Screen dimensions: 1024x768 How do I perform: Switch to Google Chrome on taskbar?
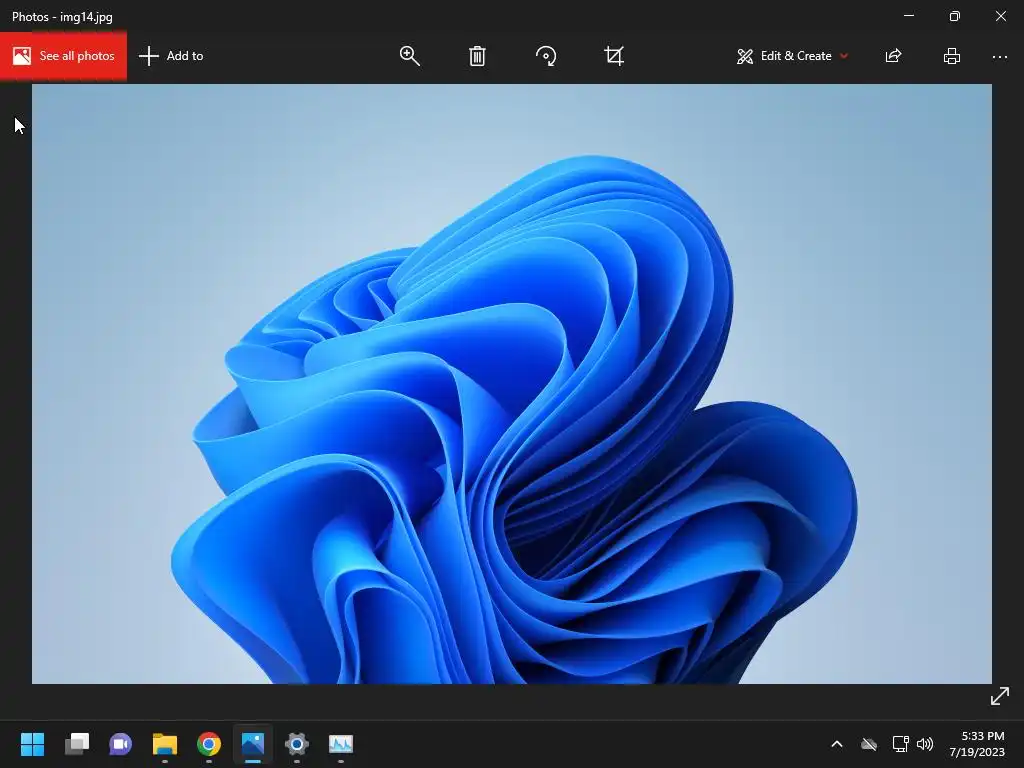(209, 744)
